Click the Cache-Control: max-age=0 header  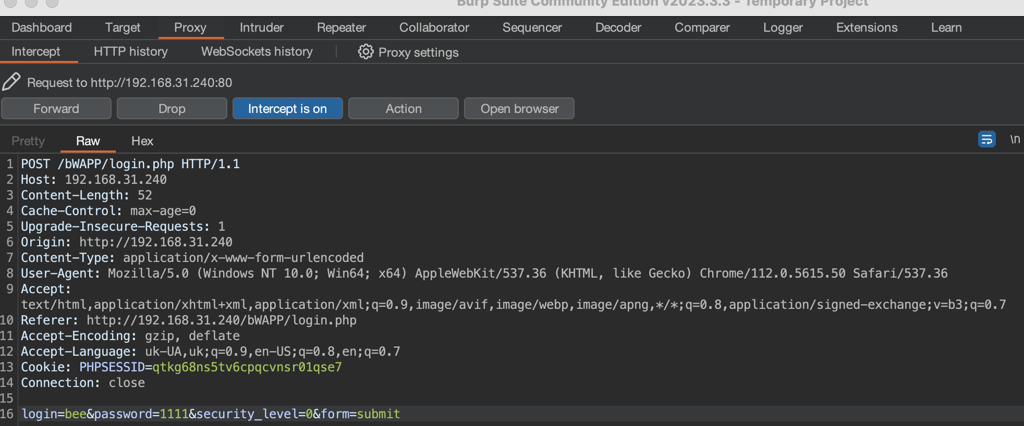coord(108,211)
